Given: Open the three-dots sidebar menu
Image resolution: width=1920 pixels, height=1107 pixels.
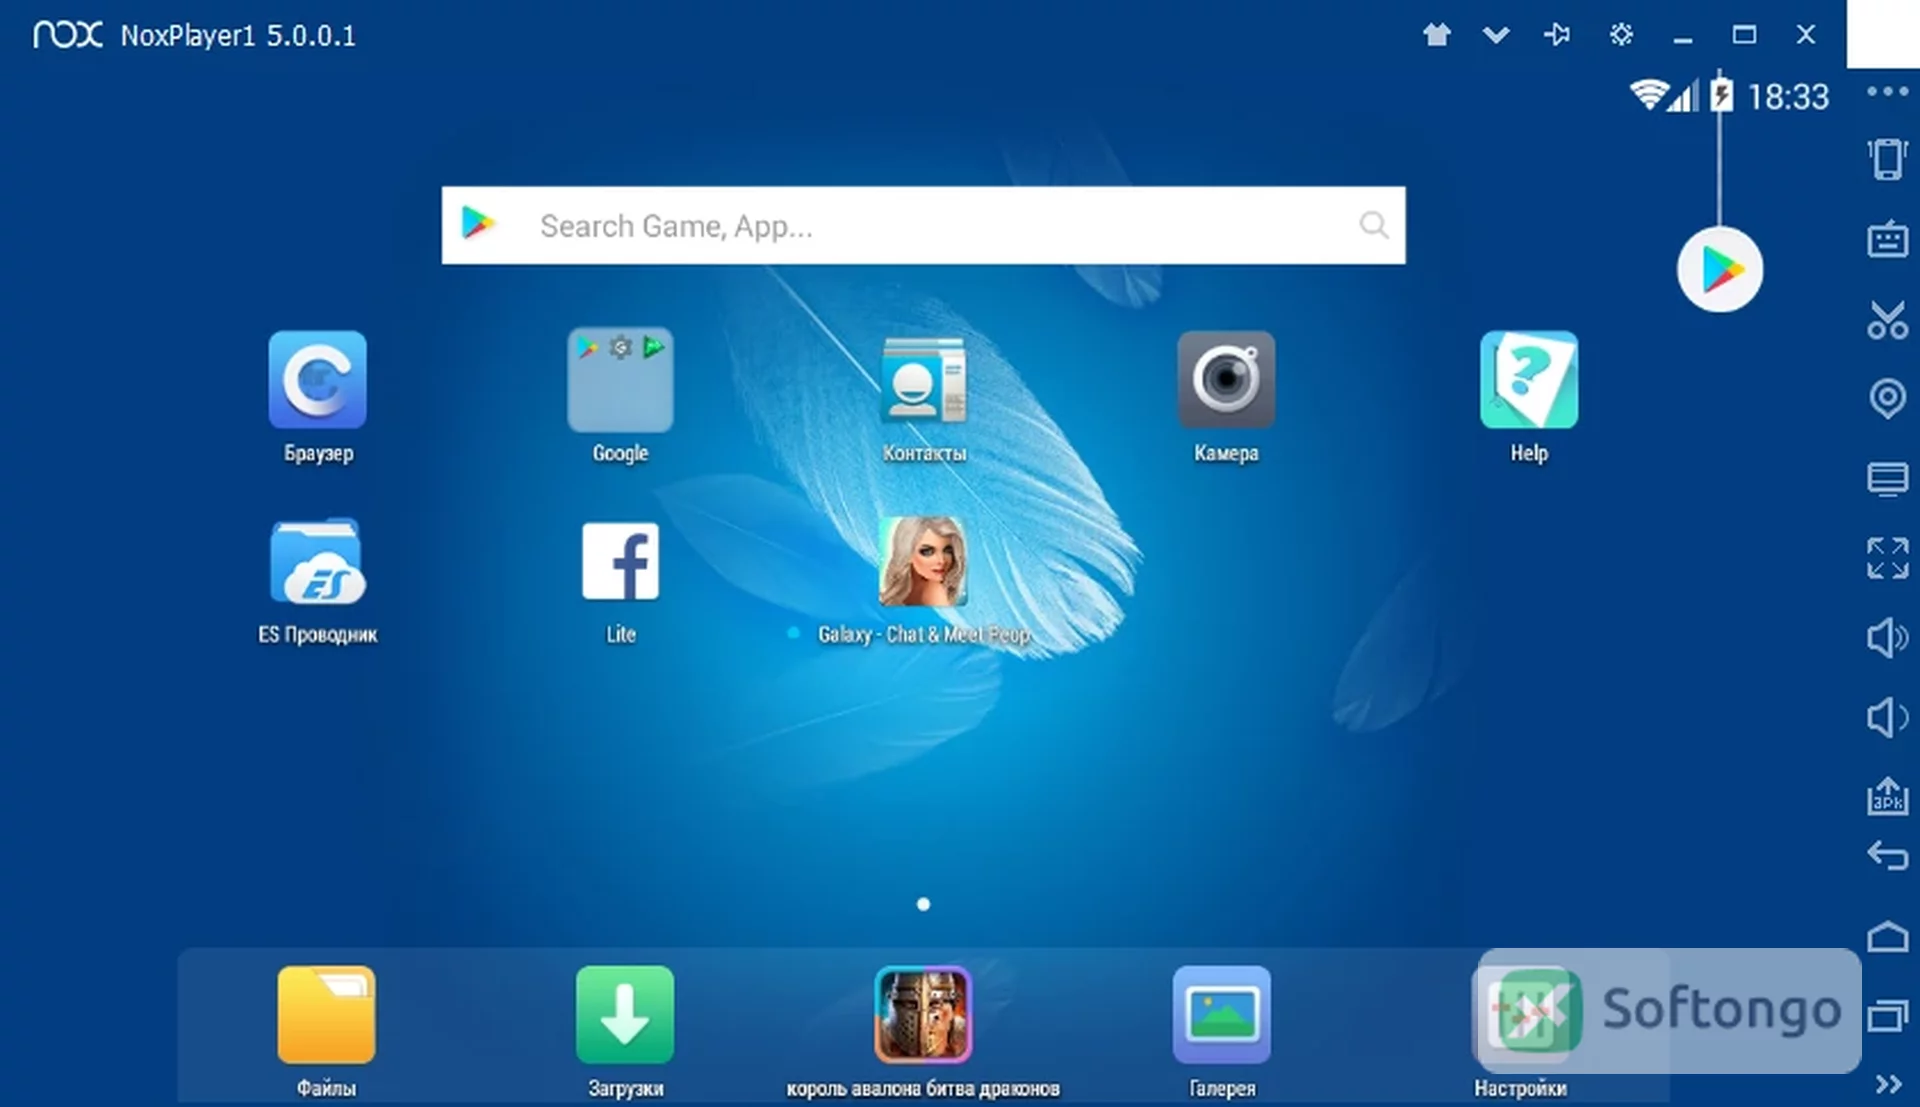Looking at the screenshot, I should [x=1887, y=92].
